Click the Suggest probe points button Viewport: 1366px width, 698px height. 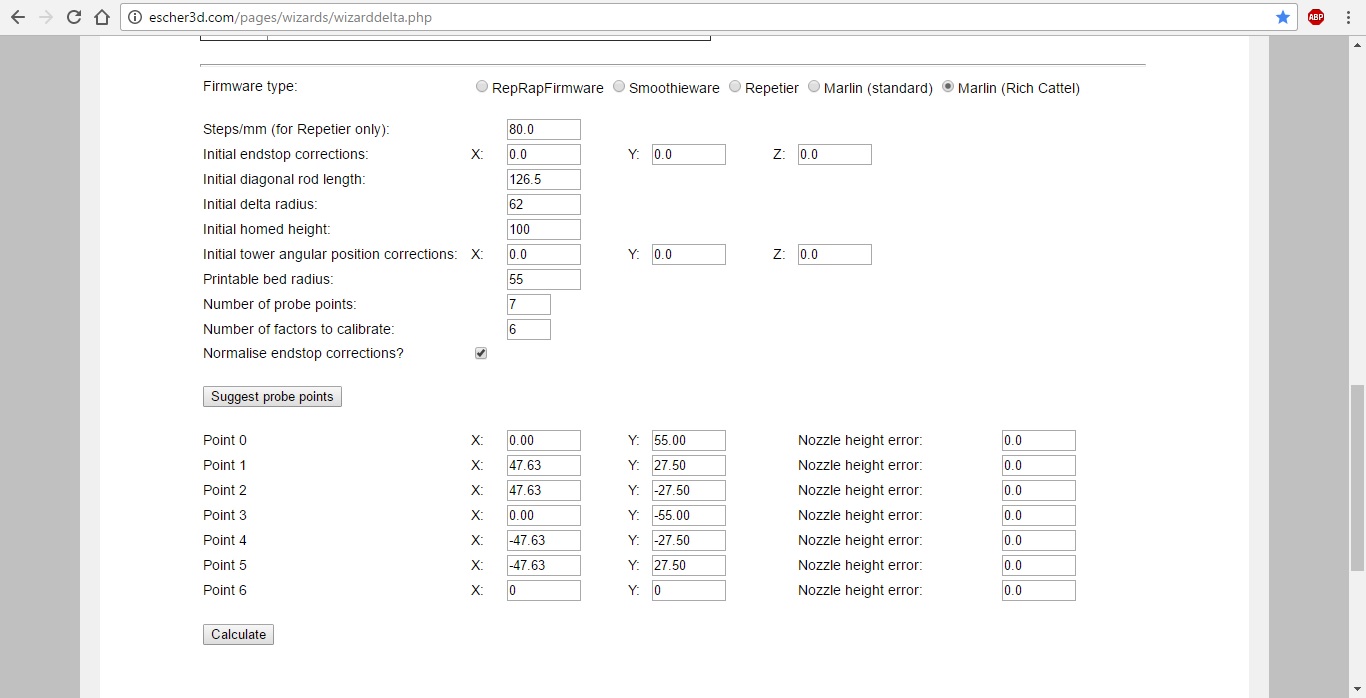click(272, 397)
